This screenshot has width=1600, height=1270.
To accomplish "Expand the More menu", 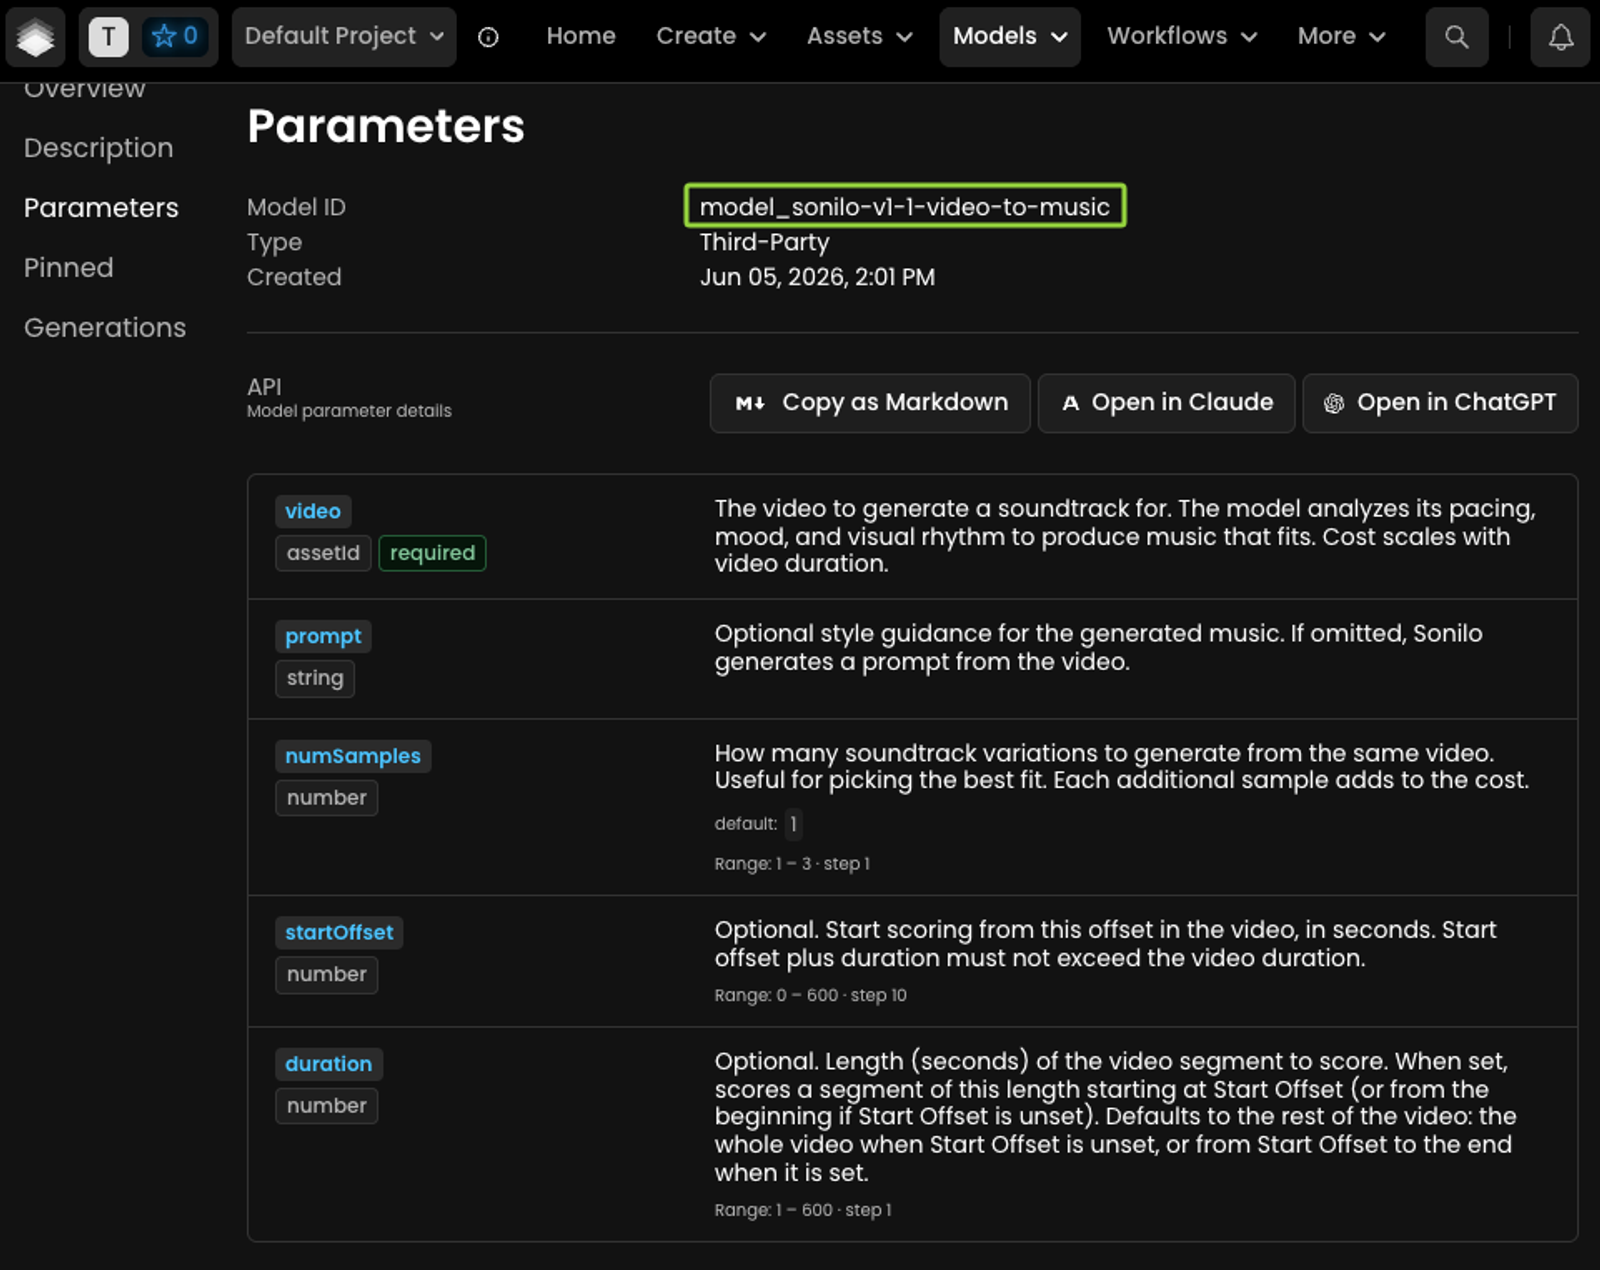I will pyautogui.click(x=1341, y=37).
